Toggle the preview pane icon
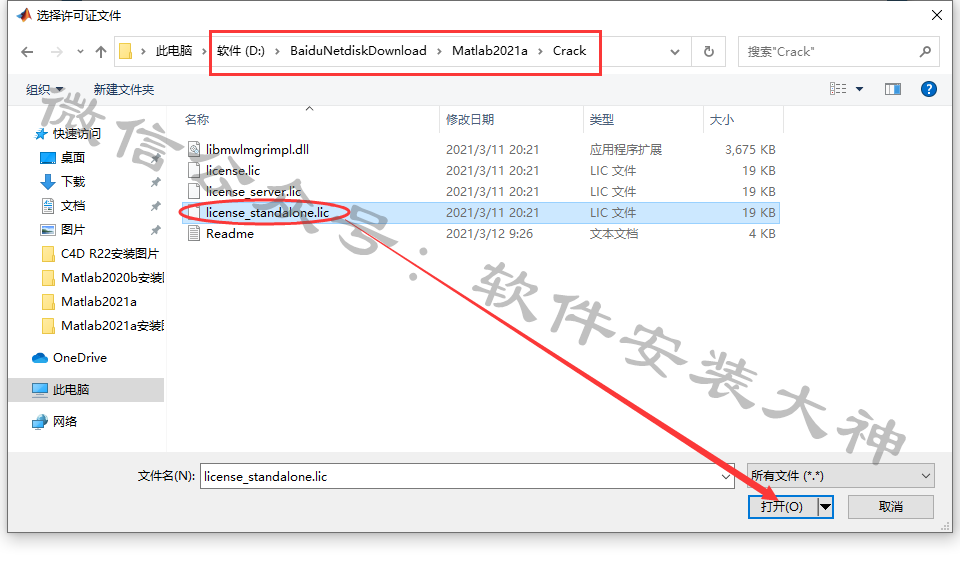Viewport: 960px width, 570px height. pyautogui.click(x=893, y=89)
